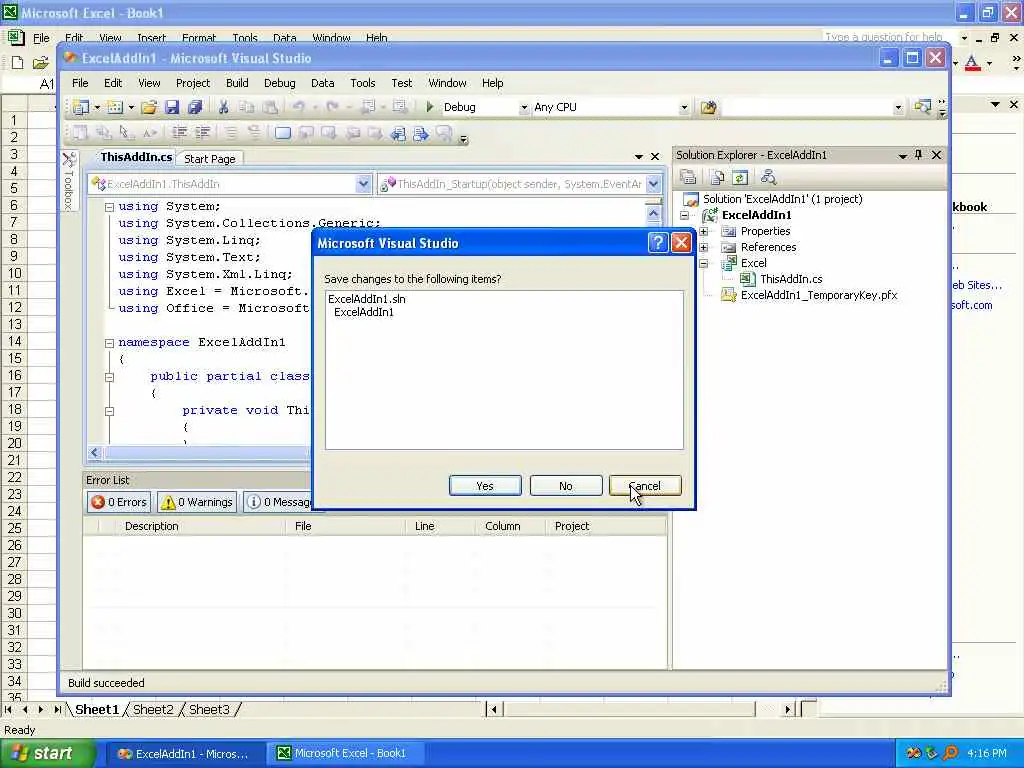Toggle the 0 Messages filter

tap(279, 502)
